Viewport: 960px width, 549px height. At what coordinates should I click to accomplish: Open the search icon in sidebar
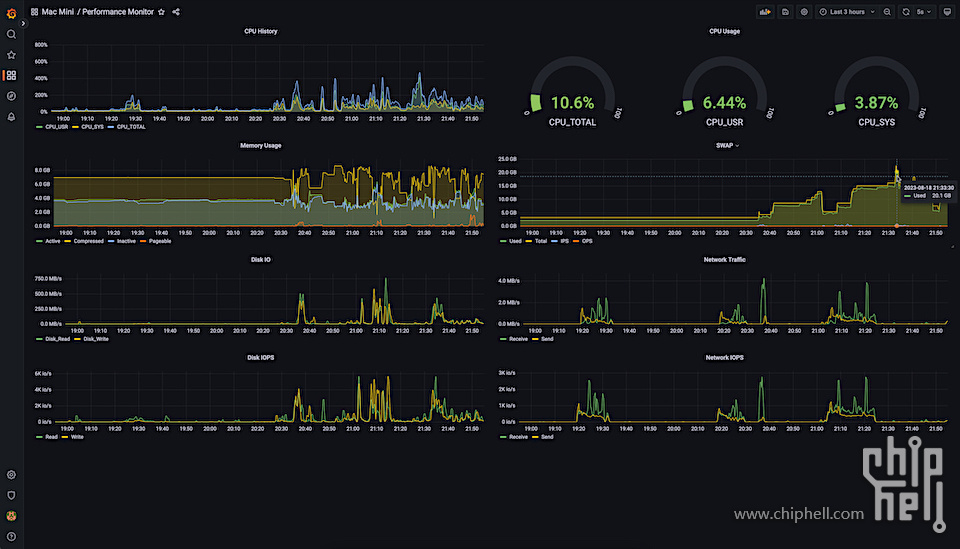(11, 34)
